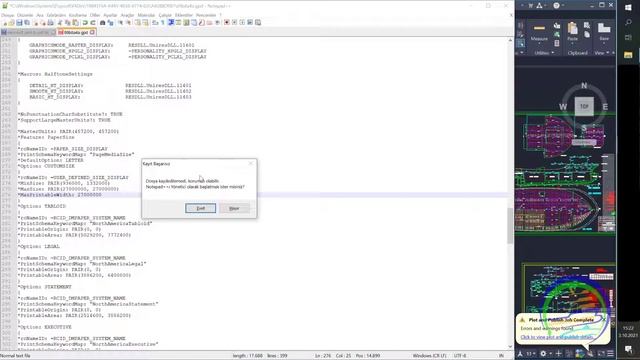The image size is (640, 360).
Task: Click the Save All icon in Notepad++ toolbar
Action: 27,22
